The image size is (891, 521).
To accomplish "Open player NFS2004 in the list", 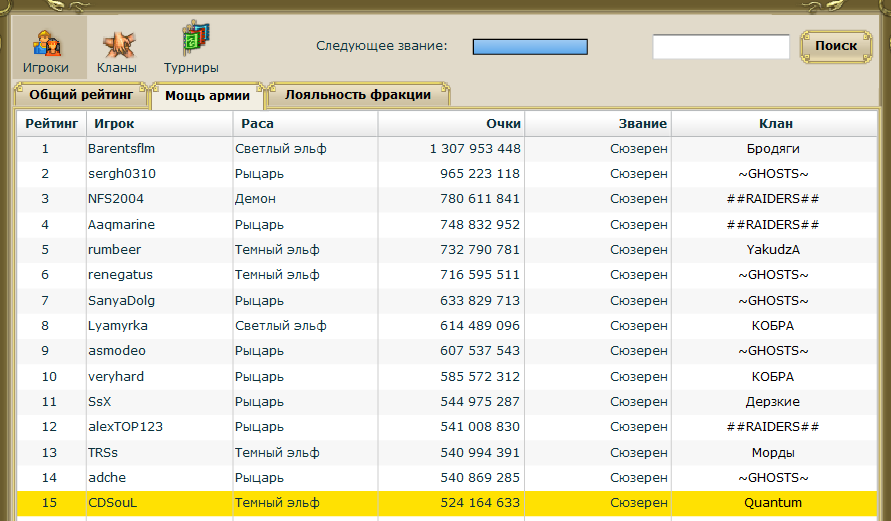I will click(116, 199).
